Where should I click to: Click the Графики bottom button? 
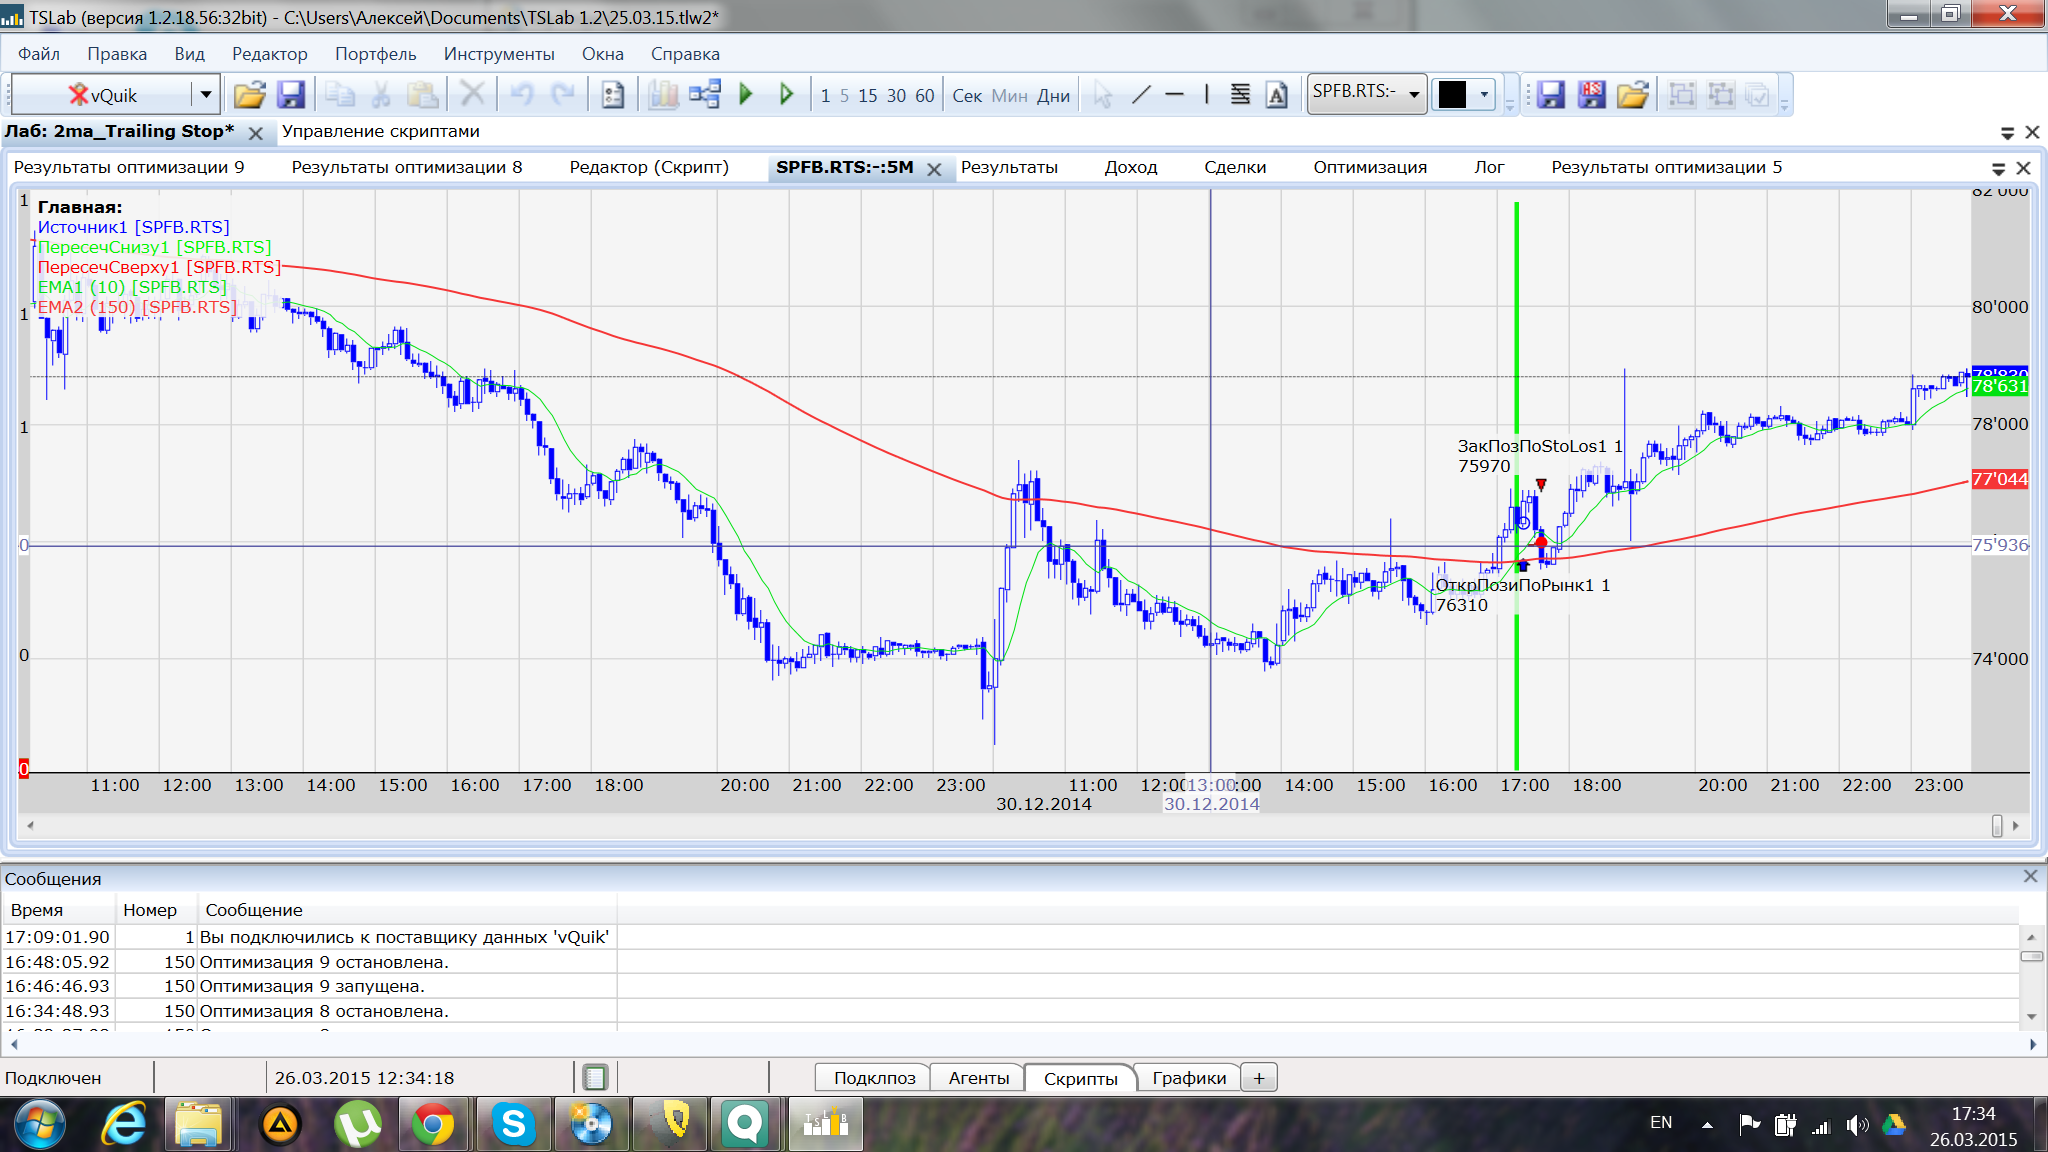[x=1188, y=1078]
